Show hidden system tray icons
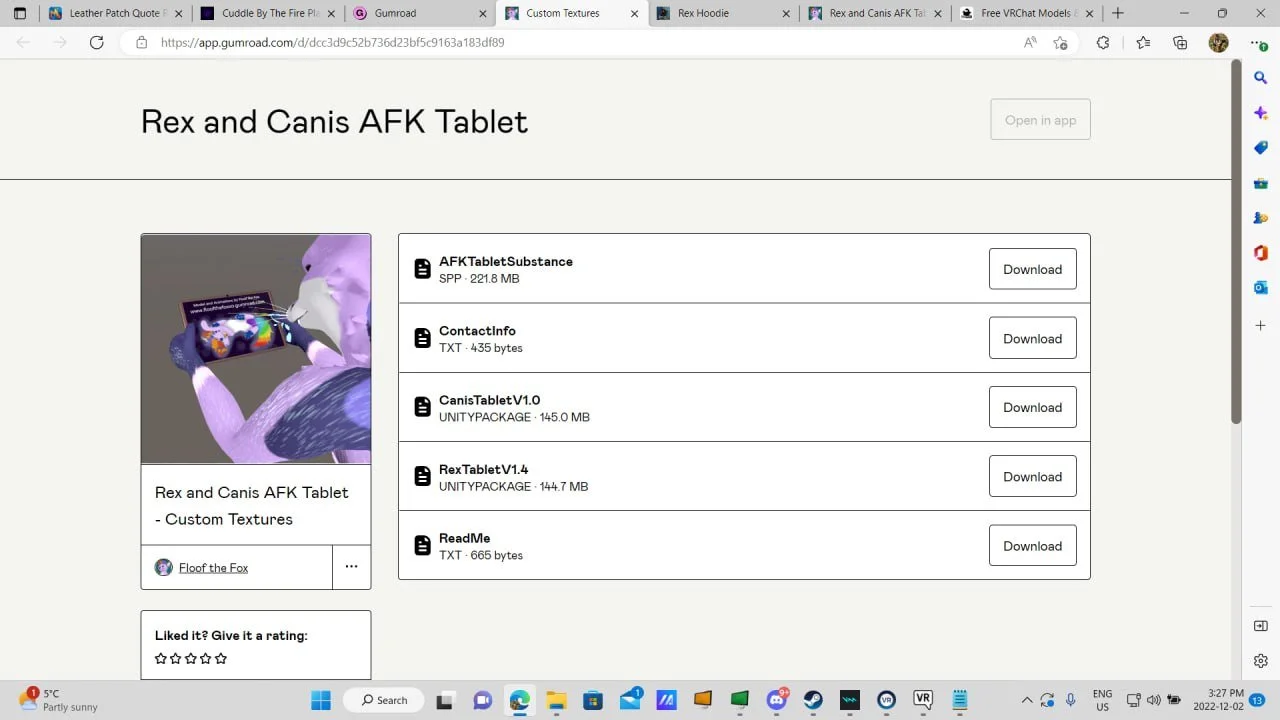 (1026, 700)
